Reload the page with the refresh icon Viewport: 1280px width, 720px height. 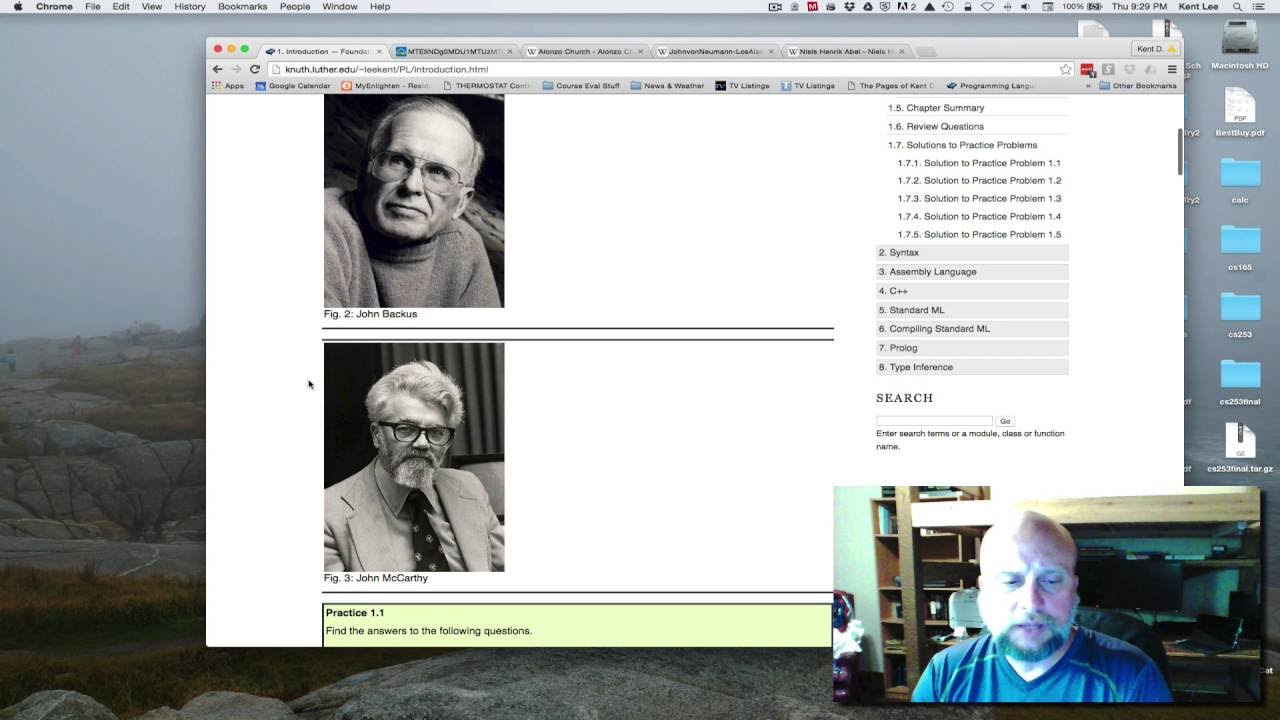pos(255,69)
